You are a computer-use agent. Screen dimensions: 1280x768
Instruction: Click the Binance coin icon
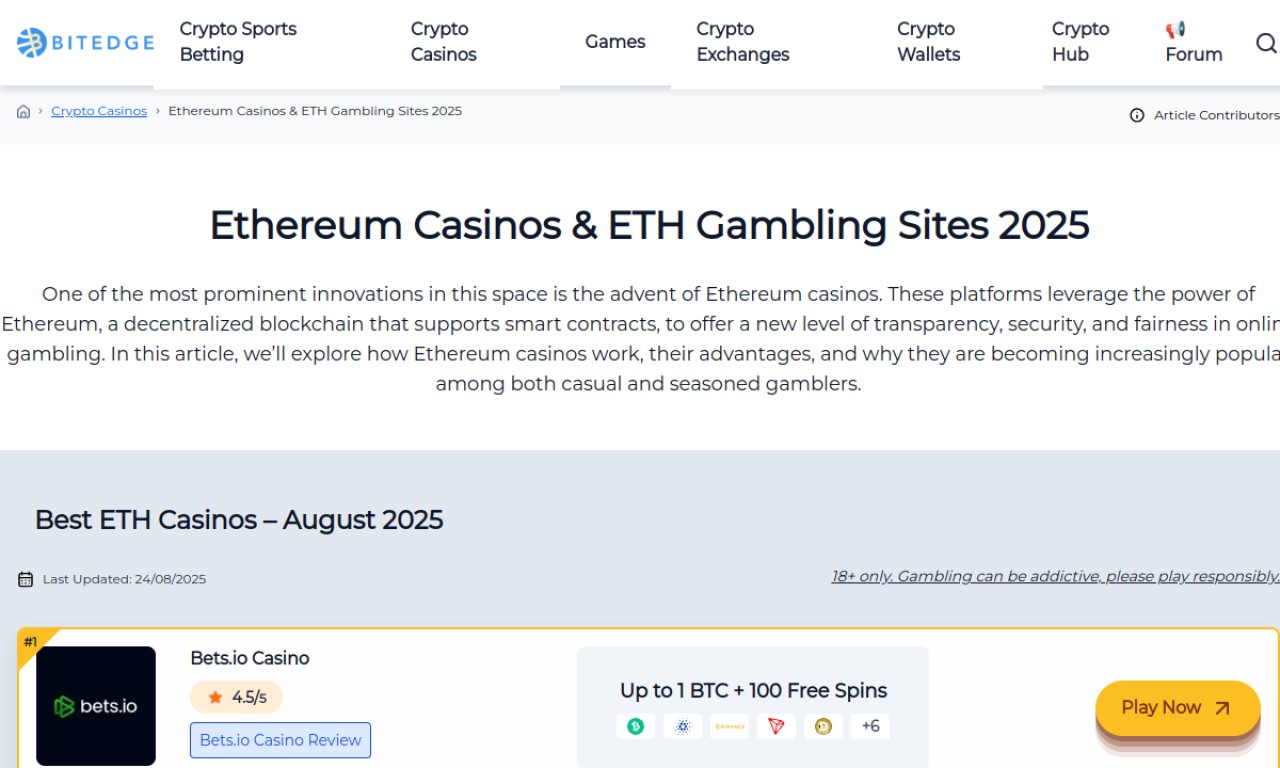click(730, 727)
